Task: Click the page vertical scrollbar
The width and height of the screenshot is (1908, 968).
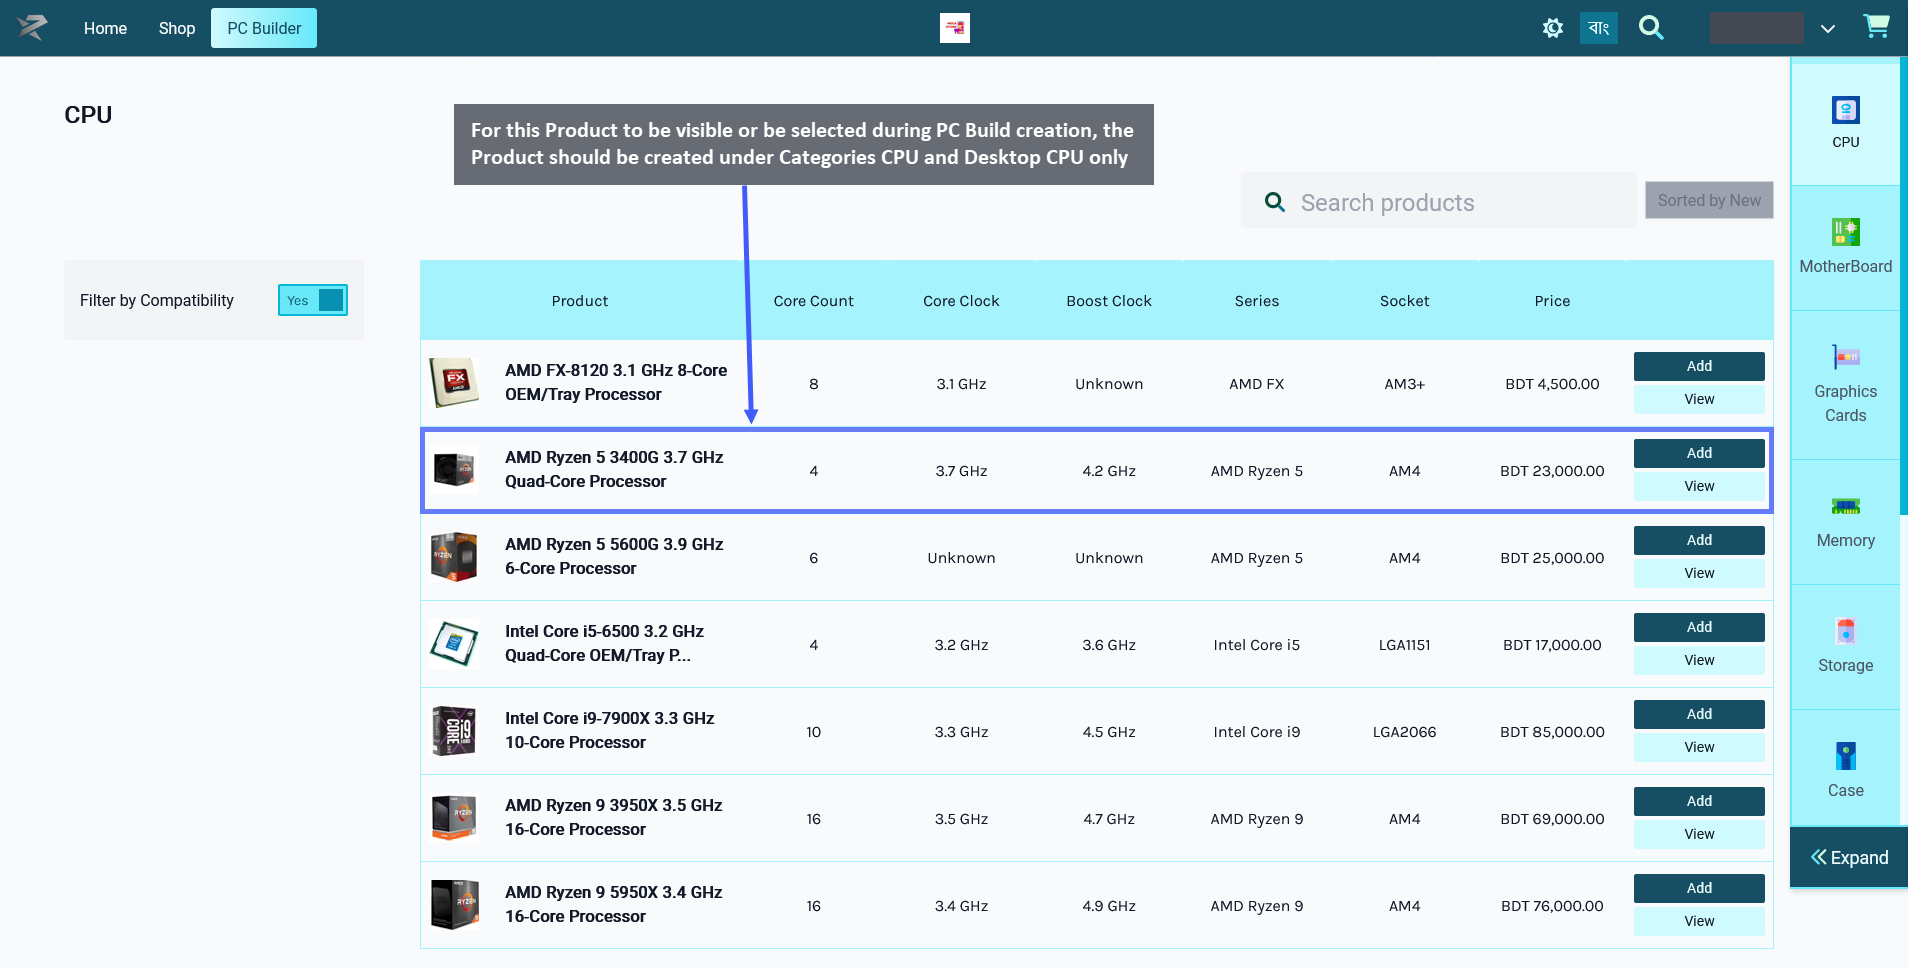Action: pos(1904,286)
